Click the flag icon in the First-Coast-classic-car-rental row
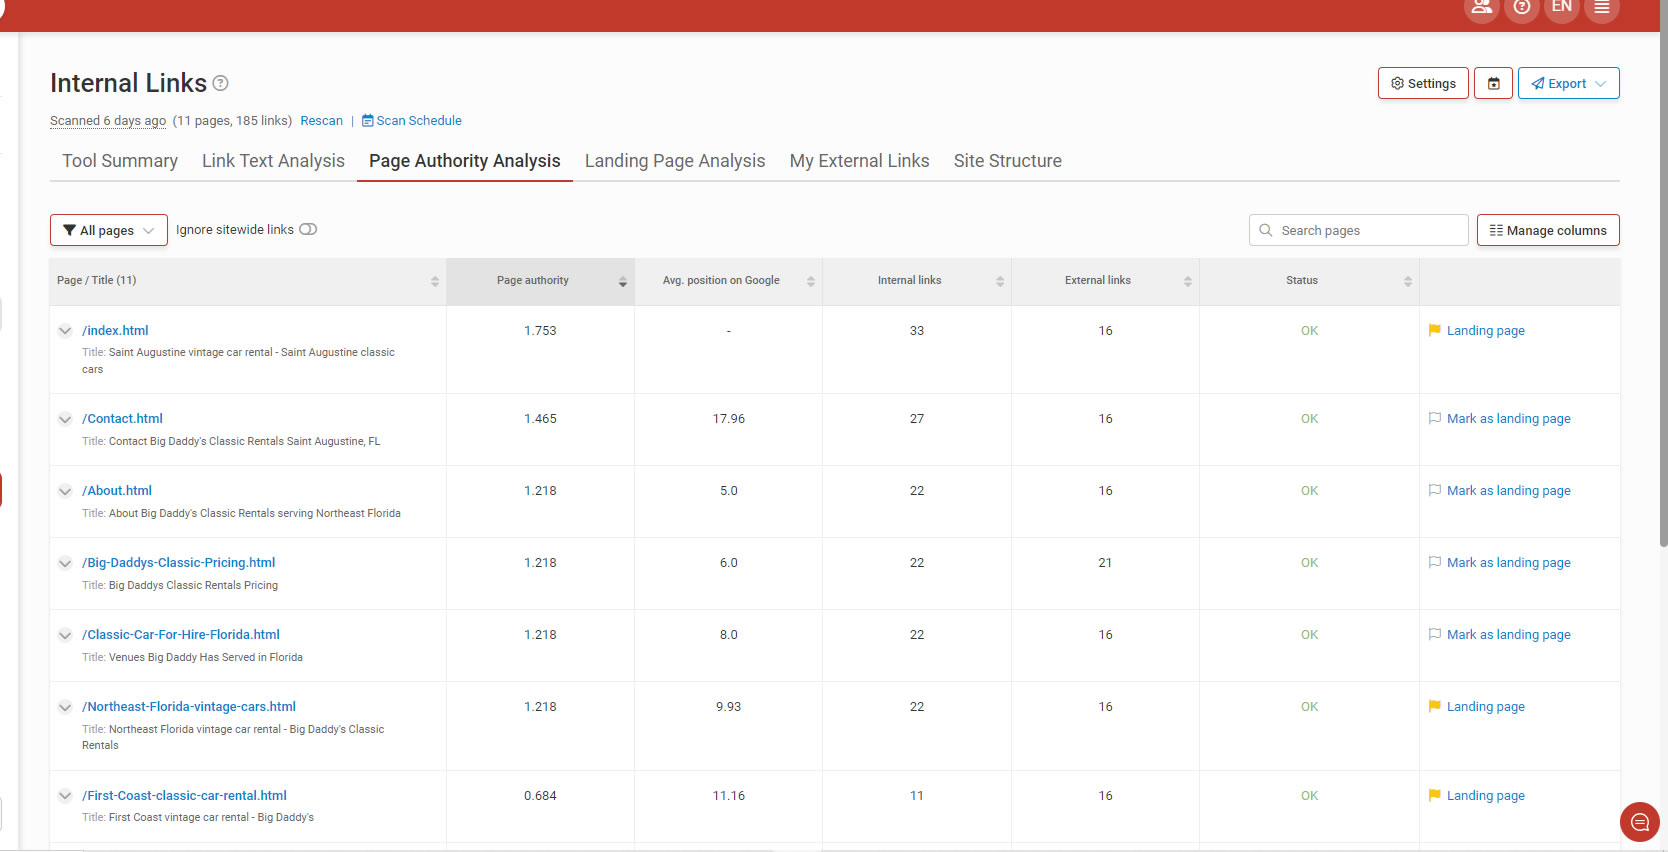Screen dimensions: 1668x852 click(1435, 796)
